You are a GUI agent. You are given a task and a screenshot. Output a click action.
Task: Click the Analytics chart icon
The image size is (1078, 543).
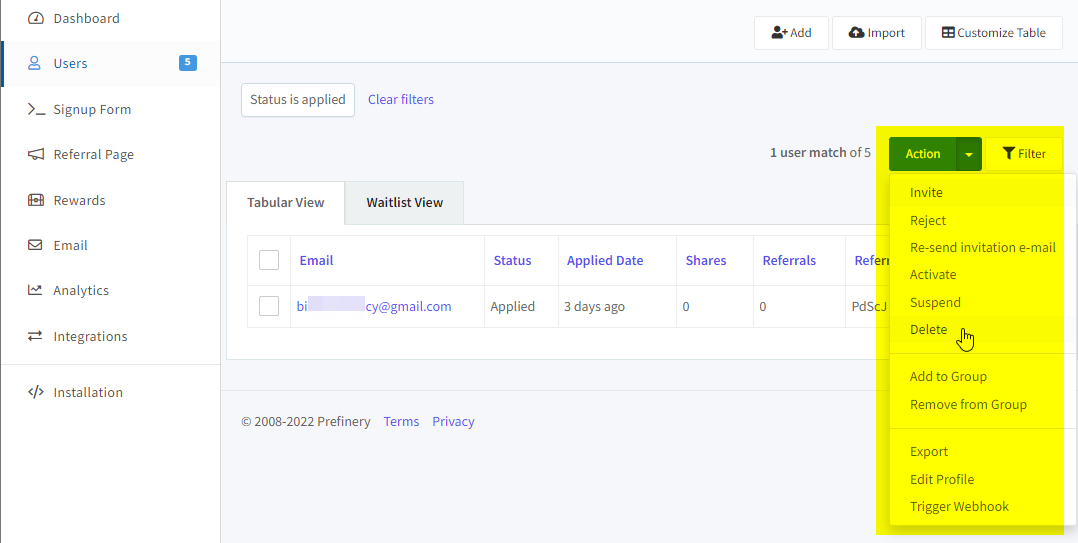coord(35,291)
